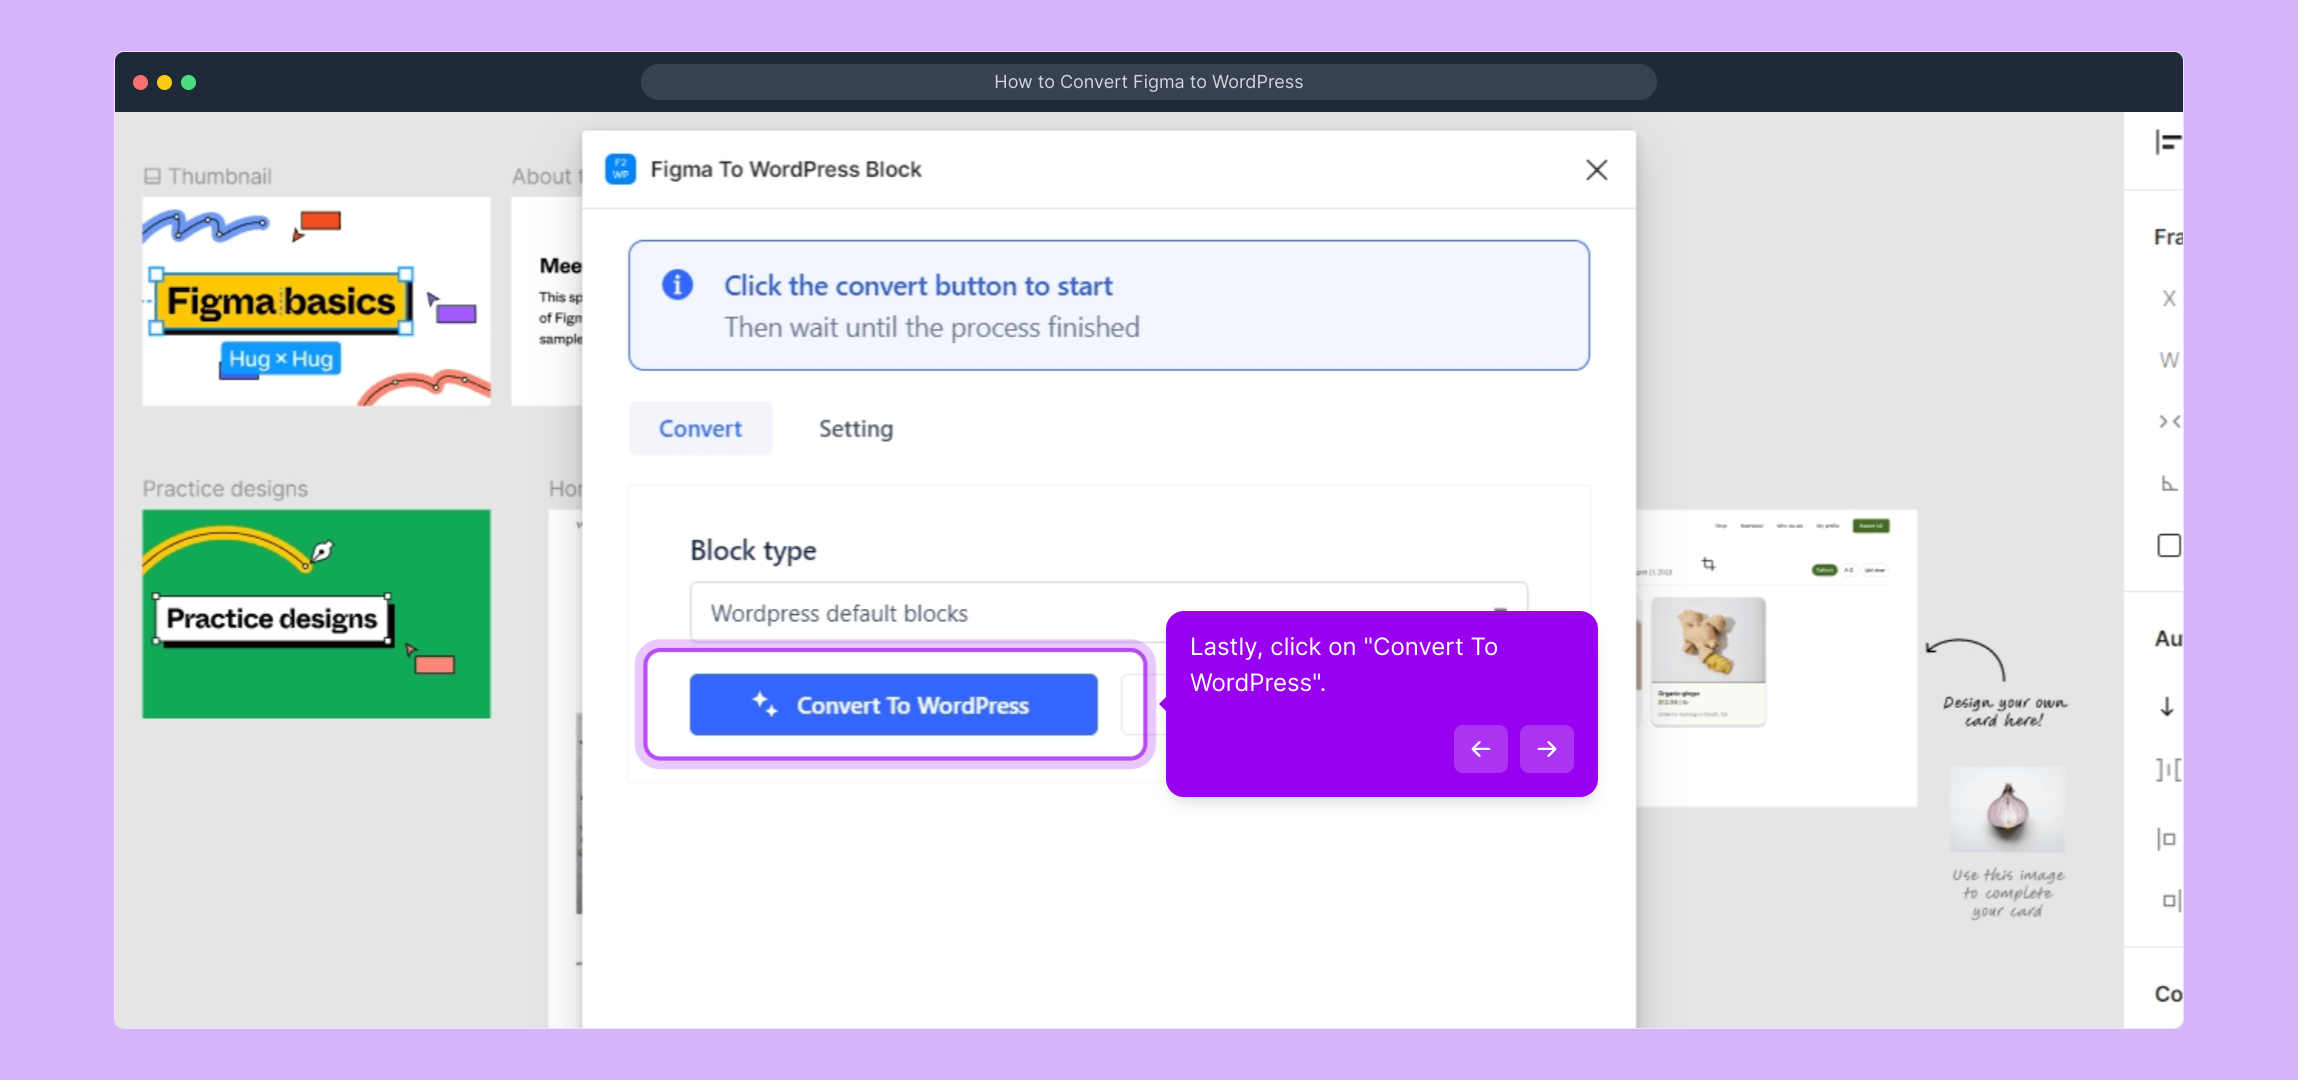Click horizontal spacing between items icon

(2166, 769)
